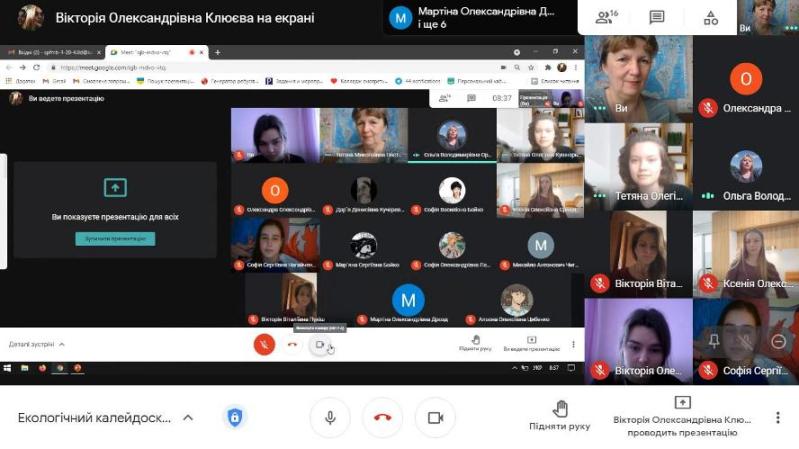799x449 pixels.
Task: In the shared screen, click the grey M avatar tile
Action: 540,246
